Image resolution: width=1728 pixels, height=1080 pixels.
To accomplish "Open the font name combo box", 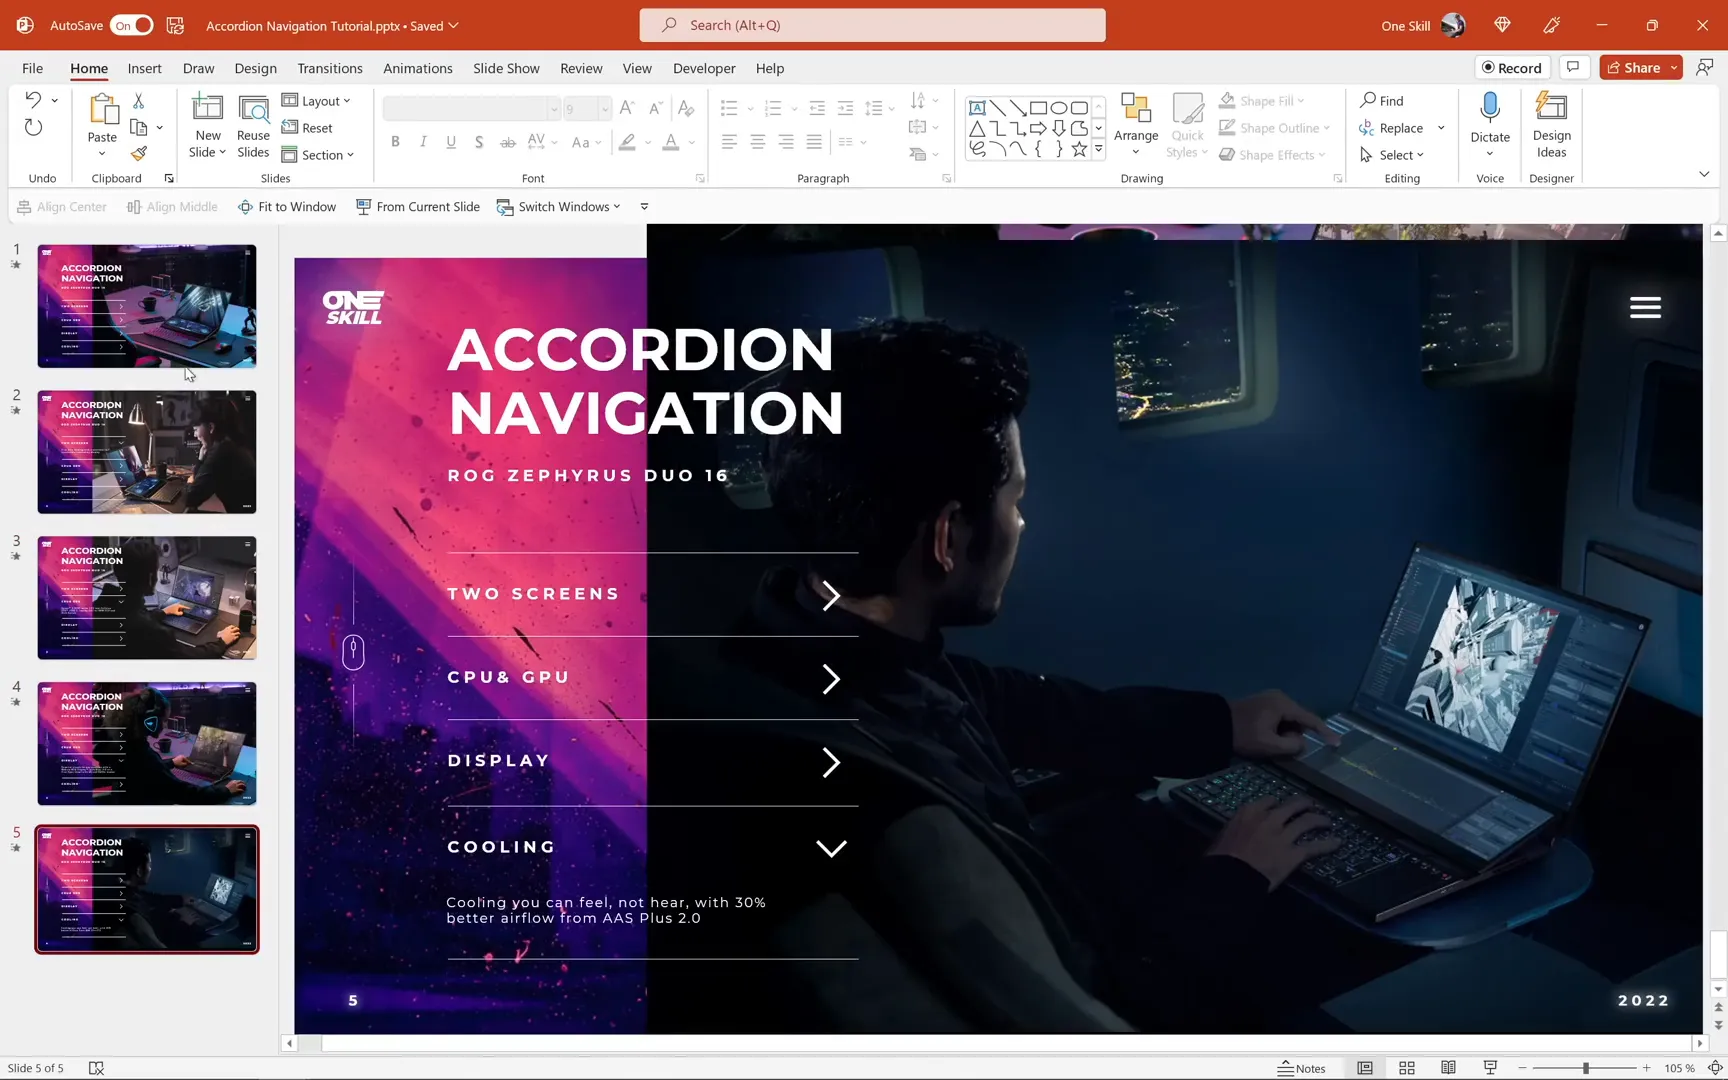I will [470, 108].
